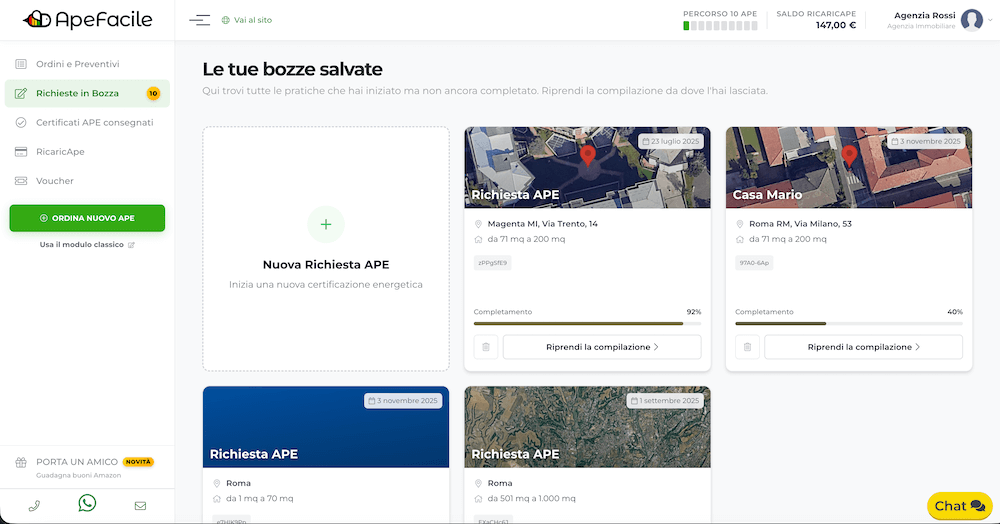
Task: Click the green plus icon for new request
Action: [x=325, y=225]
